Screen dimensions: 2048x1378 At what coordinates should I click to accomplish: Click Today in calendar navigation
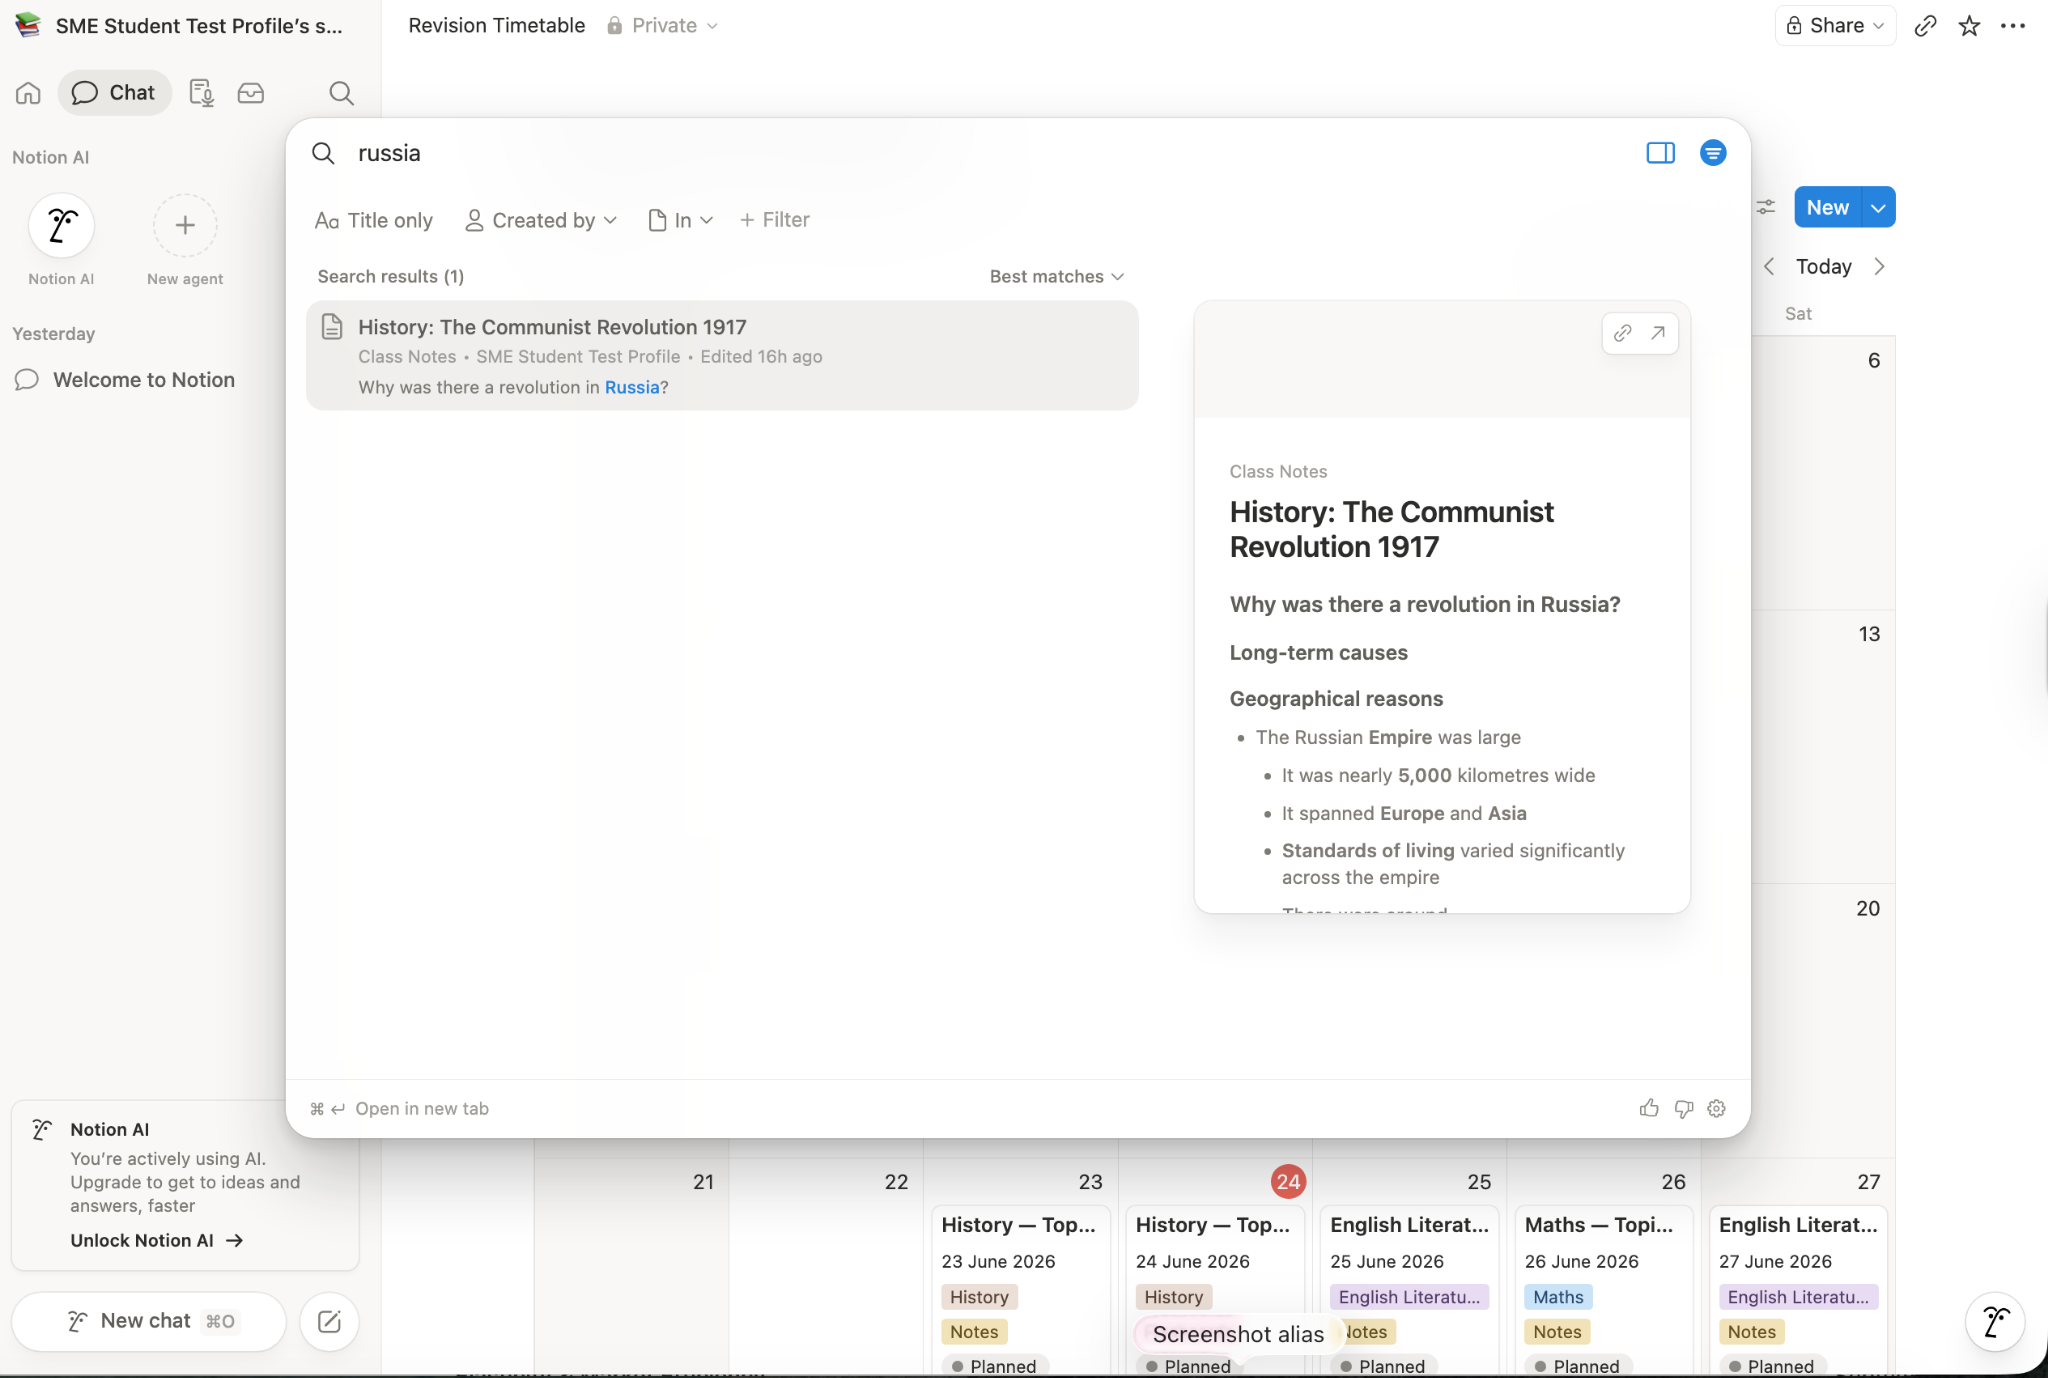tap(1824, 266)
